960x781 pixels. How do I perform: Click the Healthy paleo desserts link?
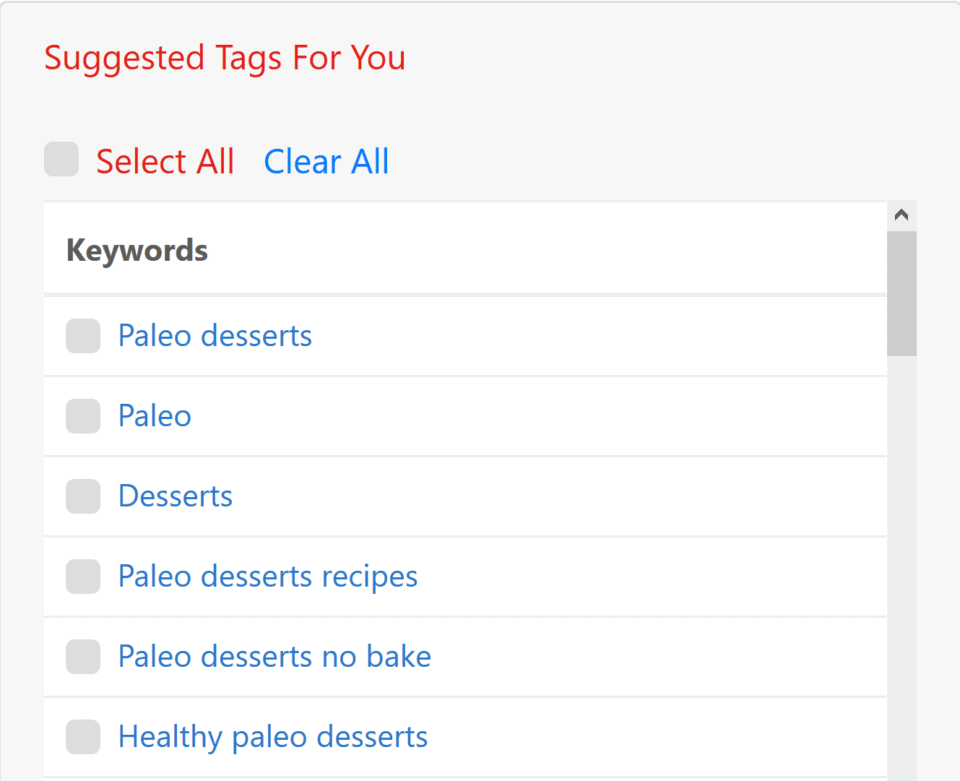pos(272,737)
